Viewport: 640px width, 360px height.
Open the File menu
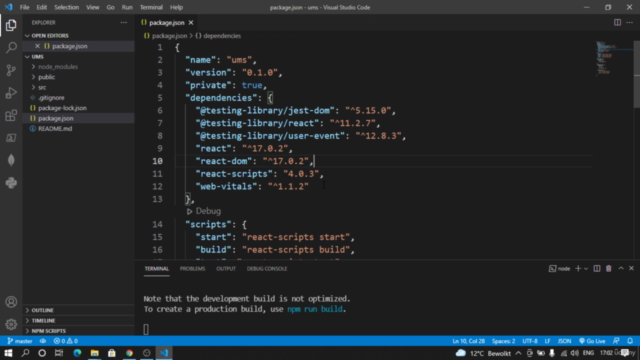pos(24,7)
